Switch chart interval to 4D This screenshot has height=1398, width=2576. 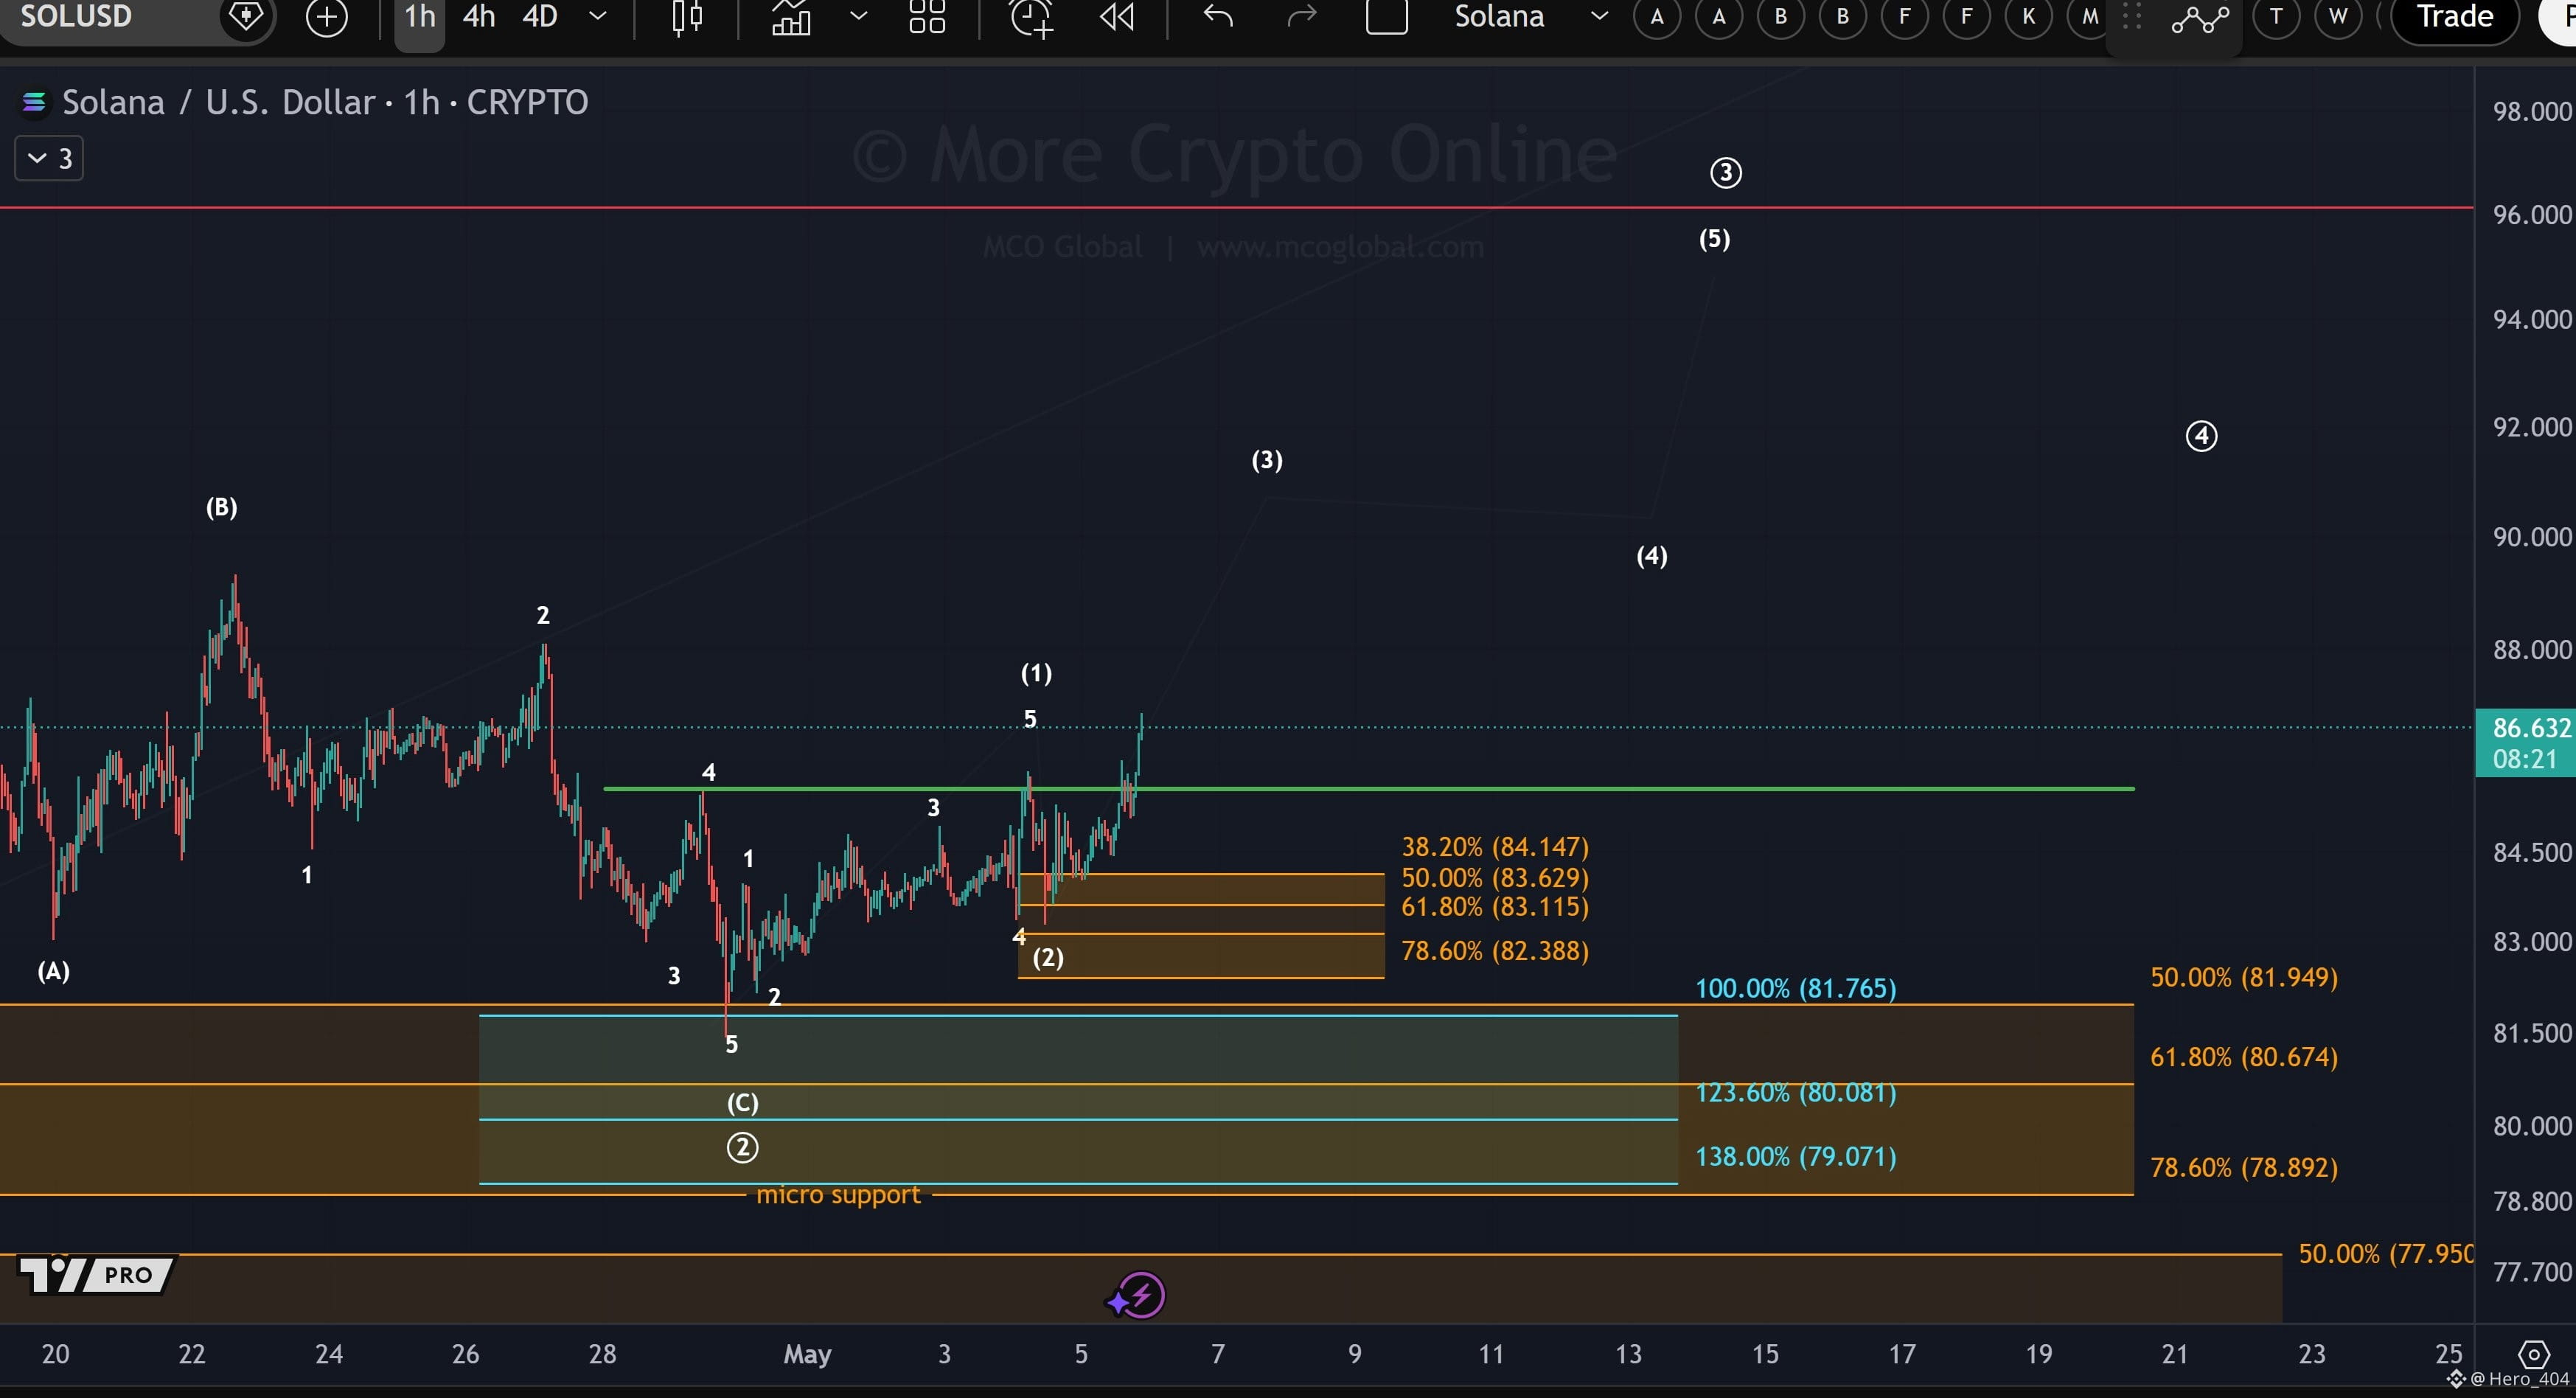click(x=540, y=17)
